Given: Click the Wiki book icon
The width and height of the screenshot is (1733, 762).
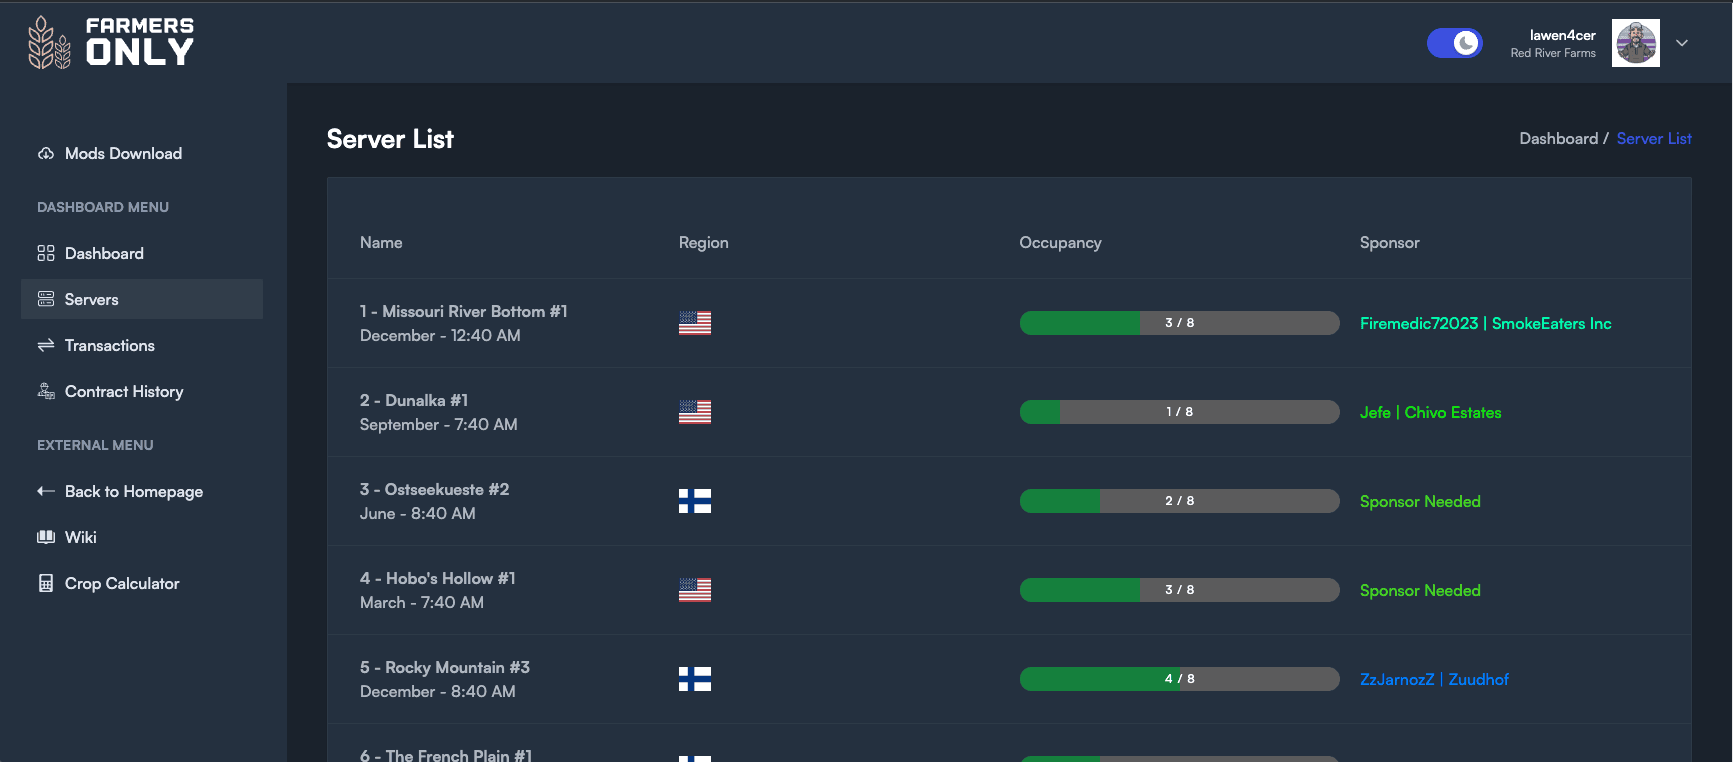Looking at the screenshot, I should [46, 537].
